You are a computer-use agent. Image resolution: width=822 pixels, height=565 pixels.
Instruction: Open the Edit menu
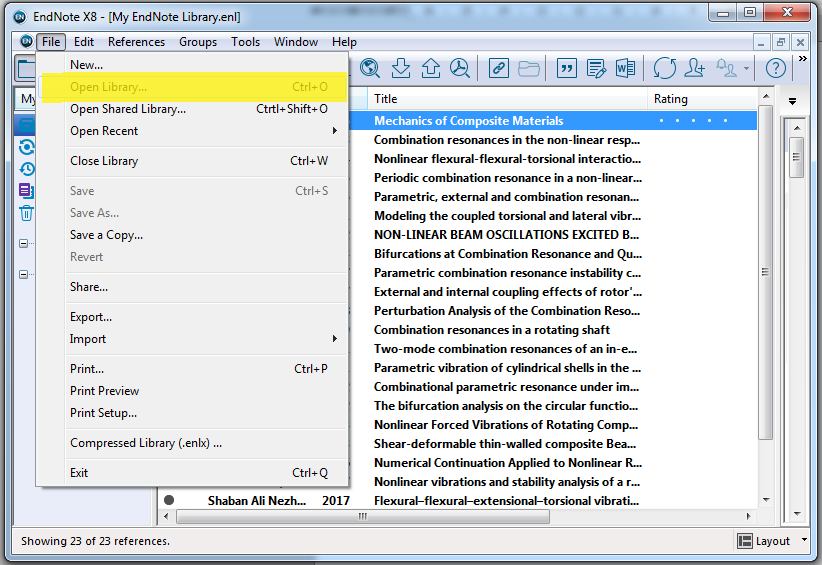[84, 42]
